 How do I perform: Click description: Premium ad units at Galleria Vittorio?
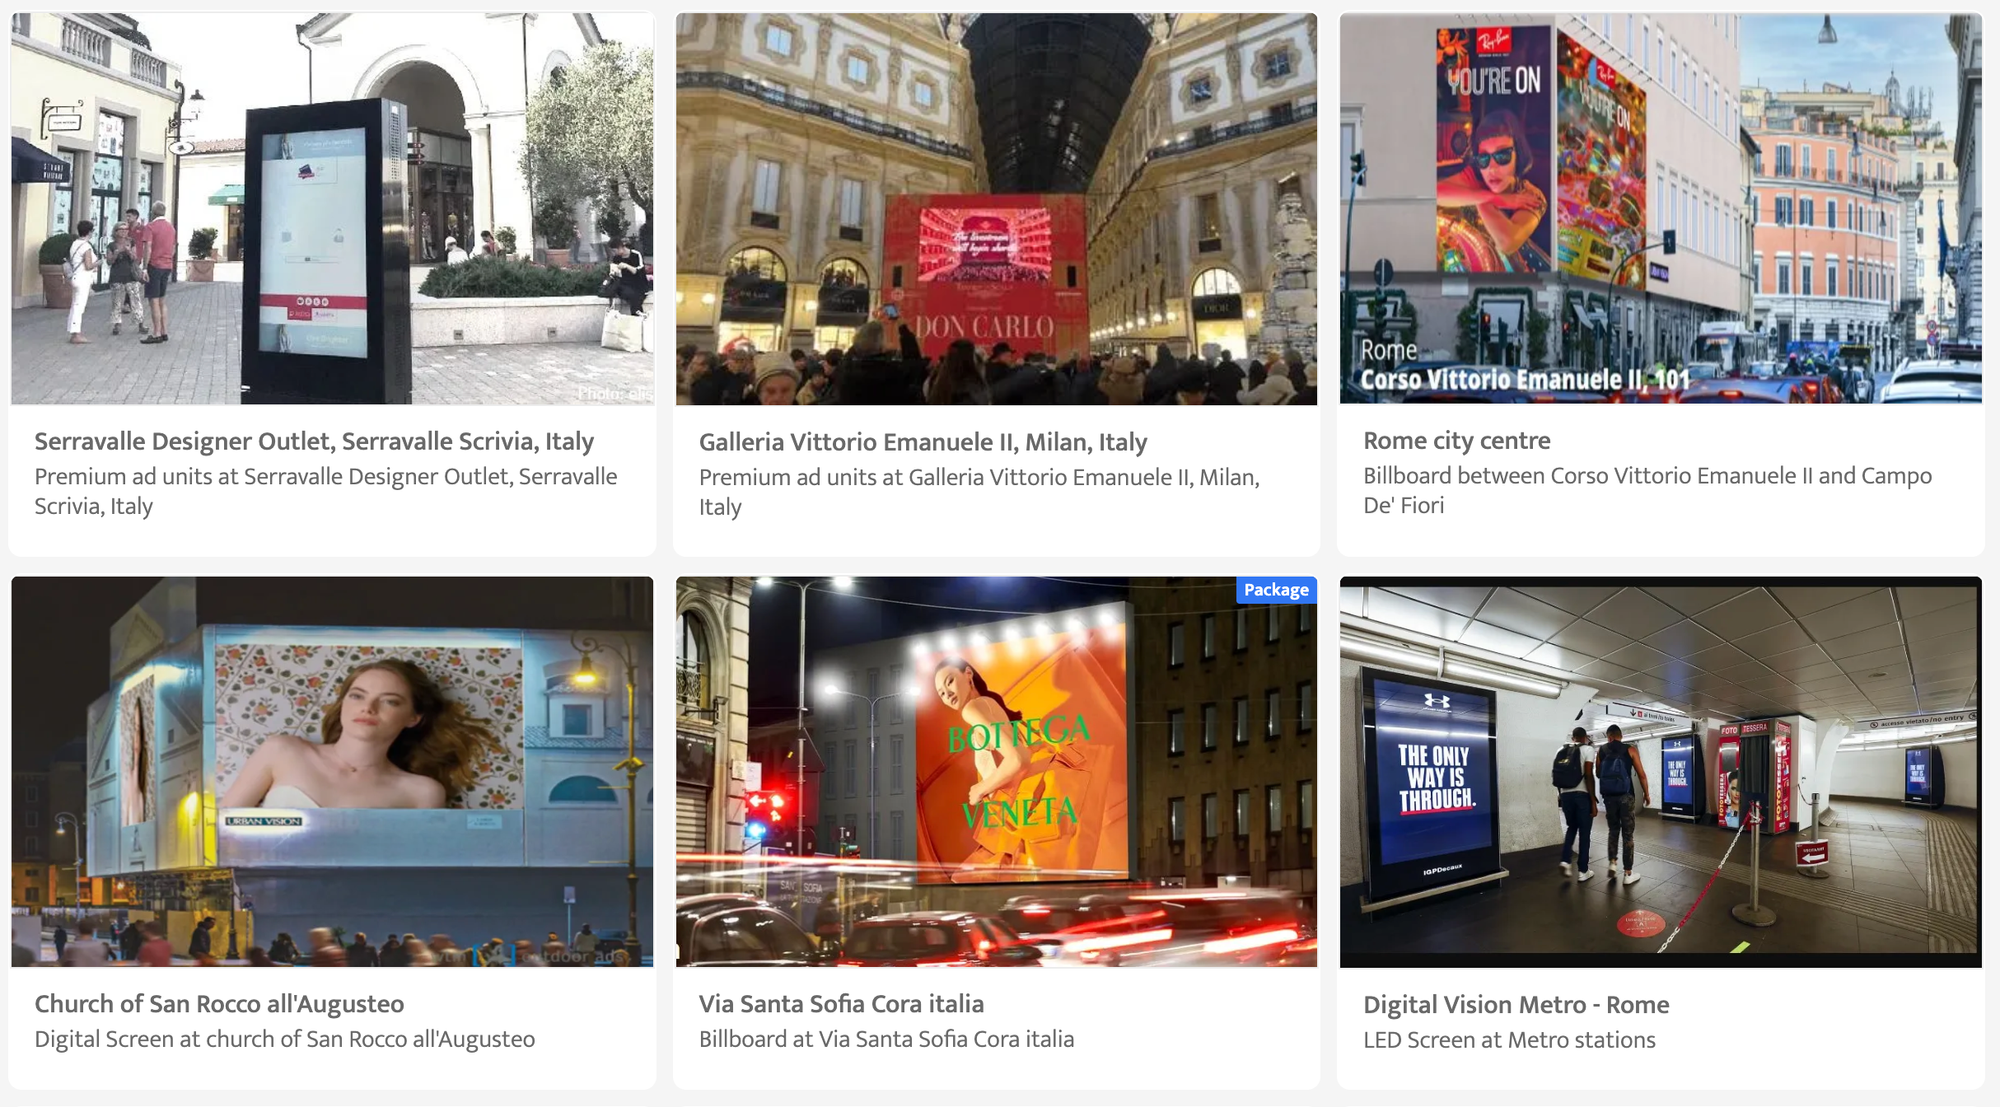tap(979, 492)
